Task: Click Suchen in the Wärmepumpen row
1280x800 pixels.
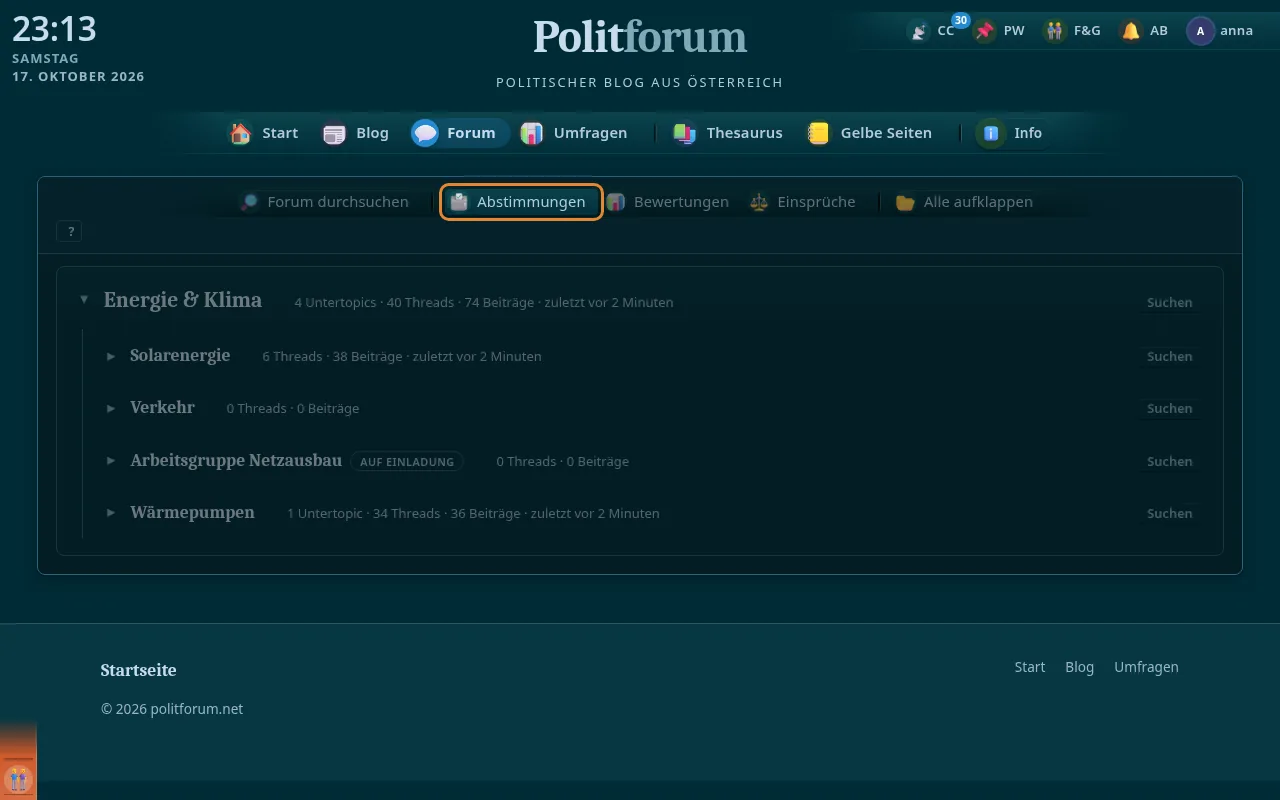Action: click(1169, 513)
